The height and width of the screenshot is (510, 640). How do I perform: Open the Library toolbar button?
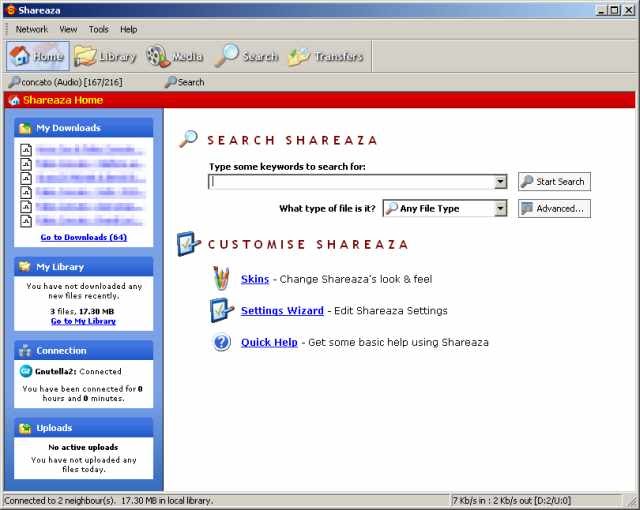coord(105,56)
